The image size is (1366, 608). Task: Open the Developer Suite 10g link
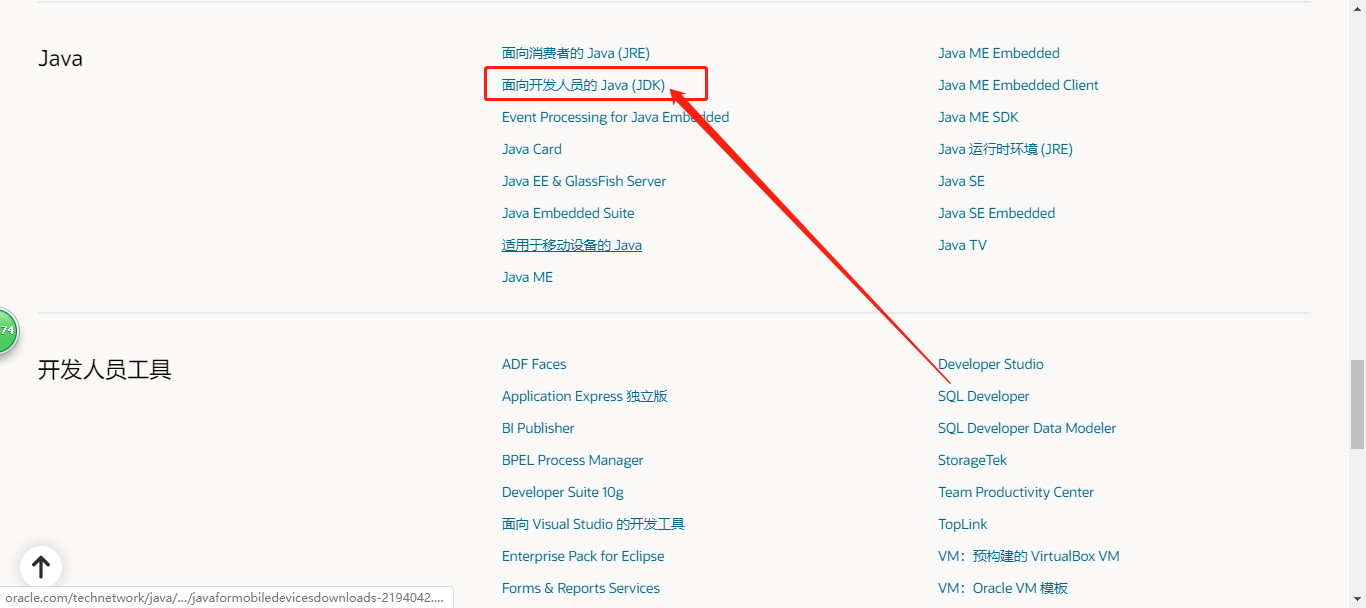[x=563, y=492]
